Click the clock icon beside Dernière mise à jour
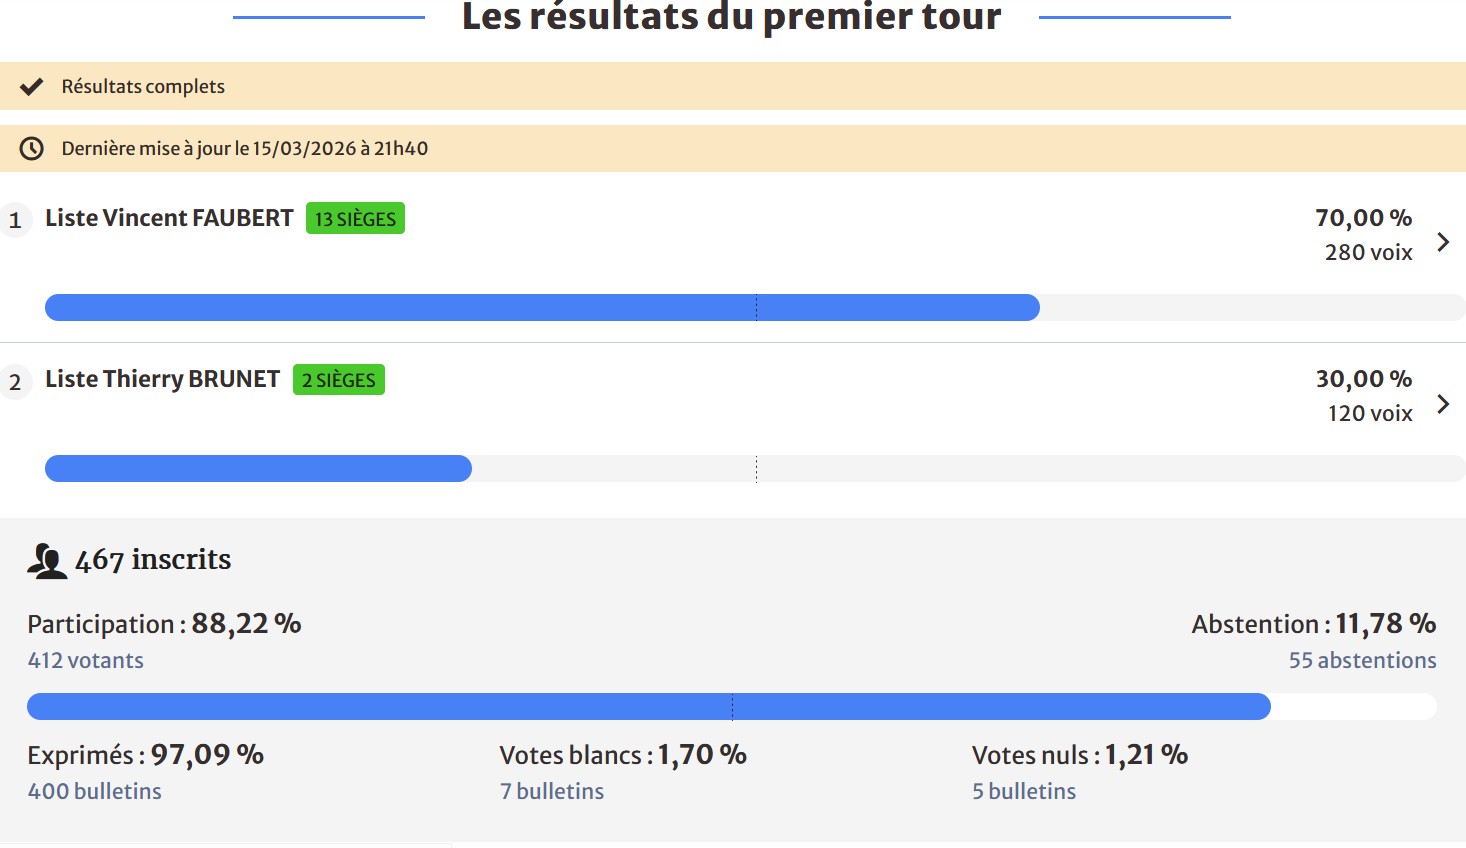The image size is (1466, 848). pos(32,148)
